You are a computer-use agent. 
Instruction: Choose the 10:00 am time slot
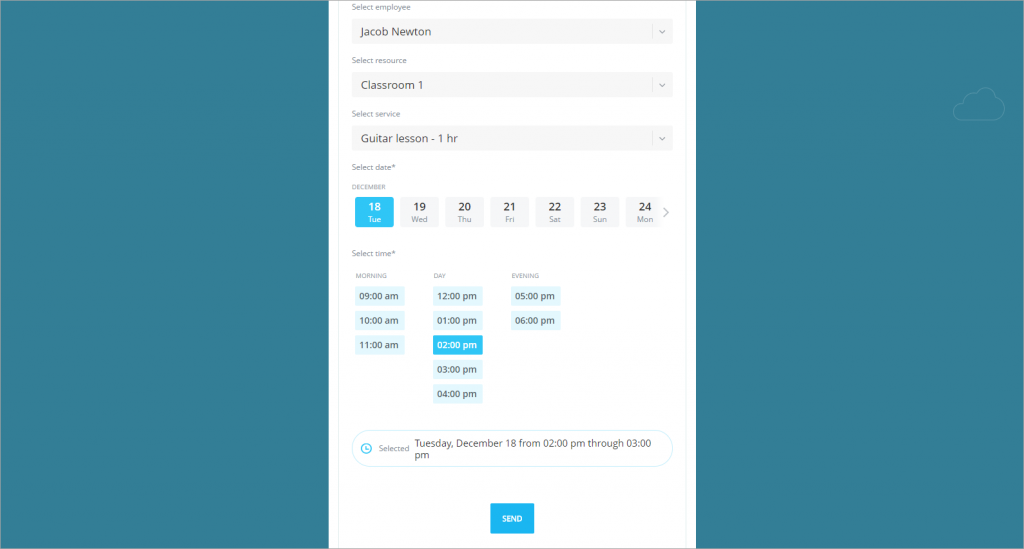click(x=379, y=321)
